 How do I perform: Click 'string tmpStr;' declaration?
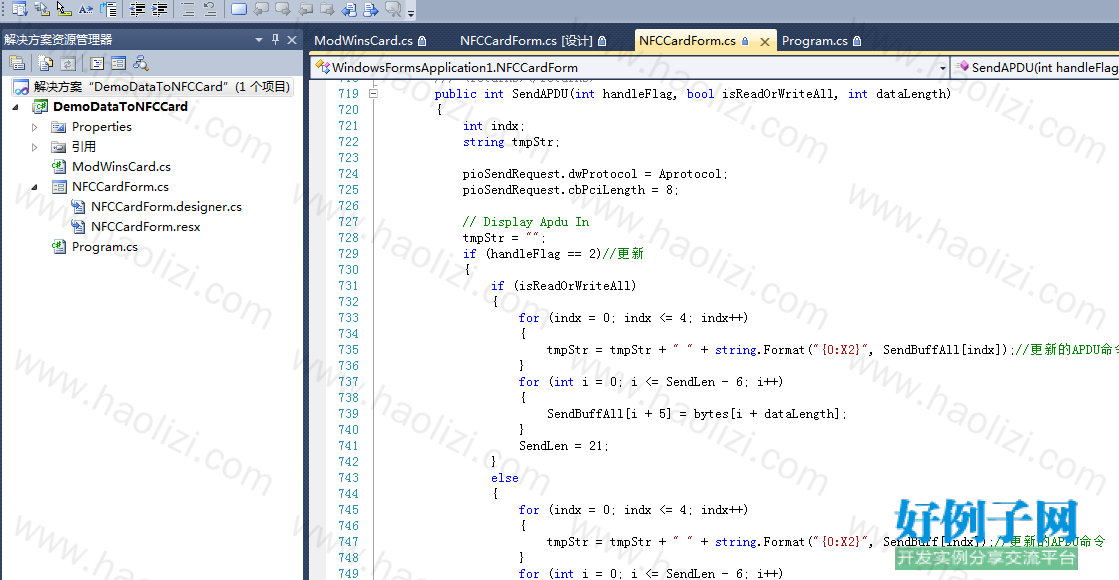pos(511,142)
